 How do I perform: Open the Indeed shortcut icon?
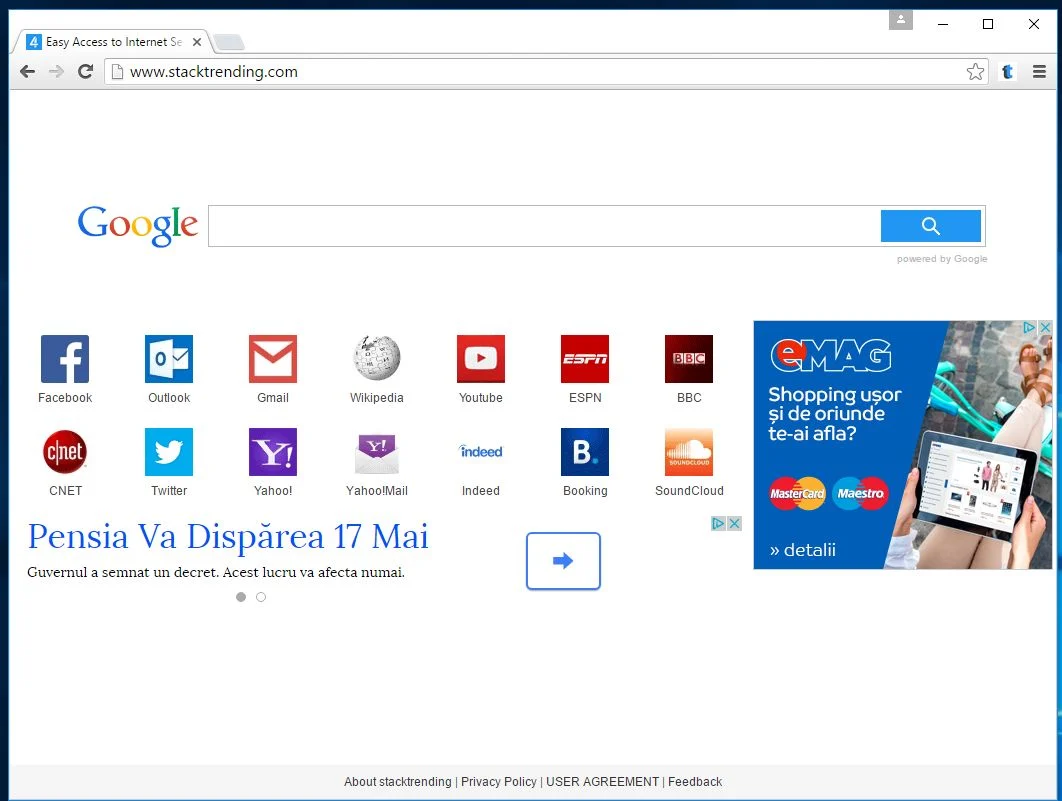coord(481,452)
